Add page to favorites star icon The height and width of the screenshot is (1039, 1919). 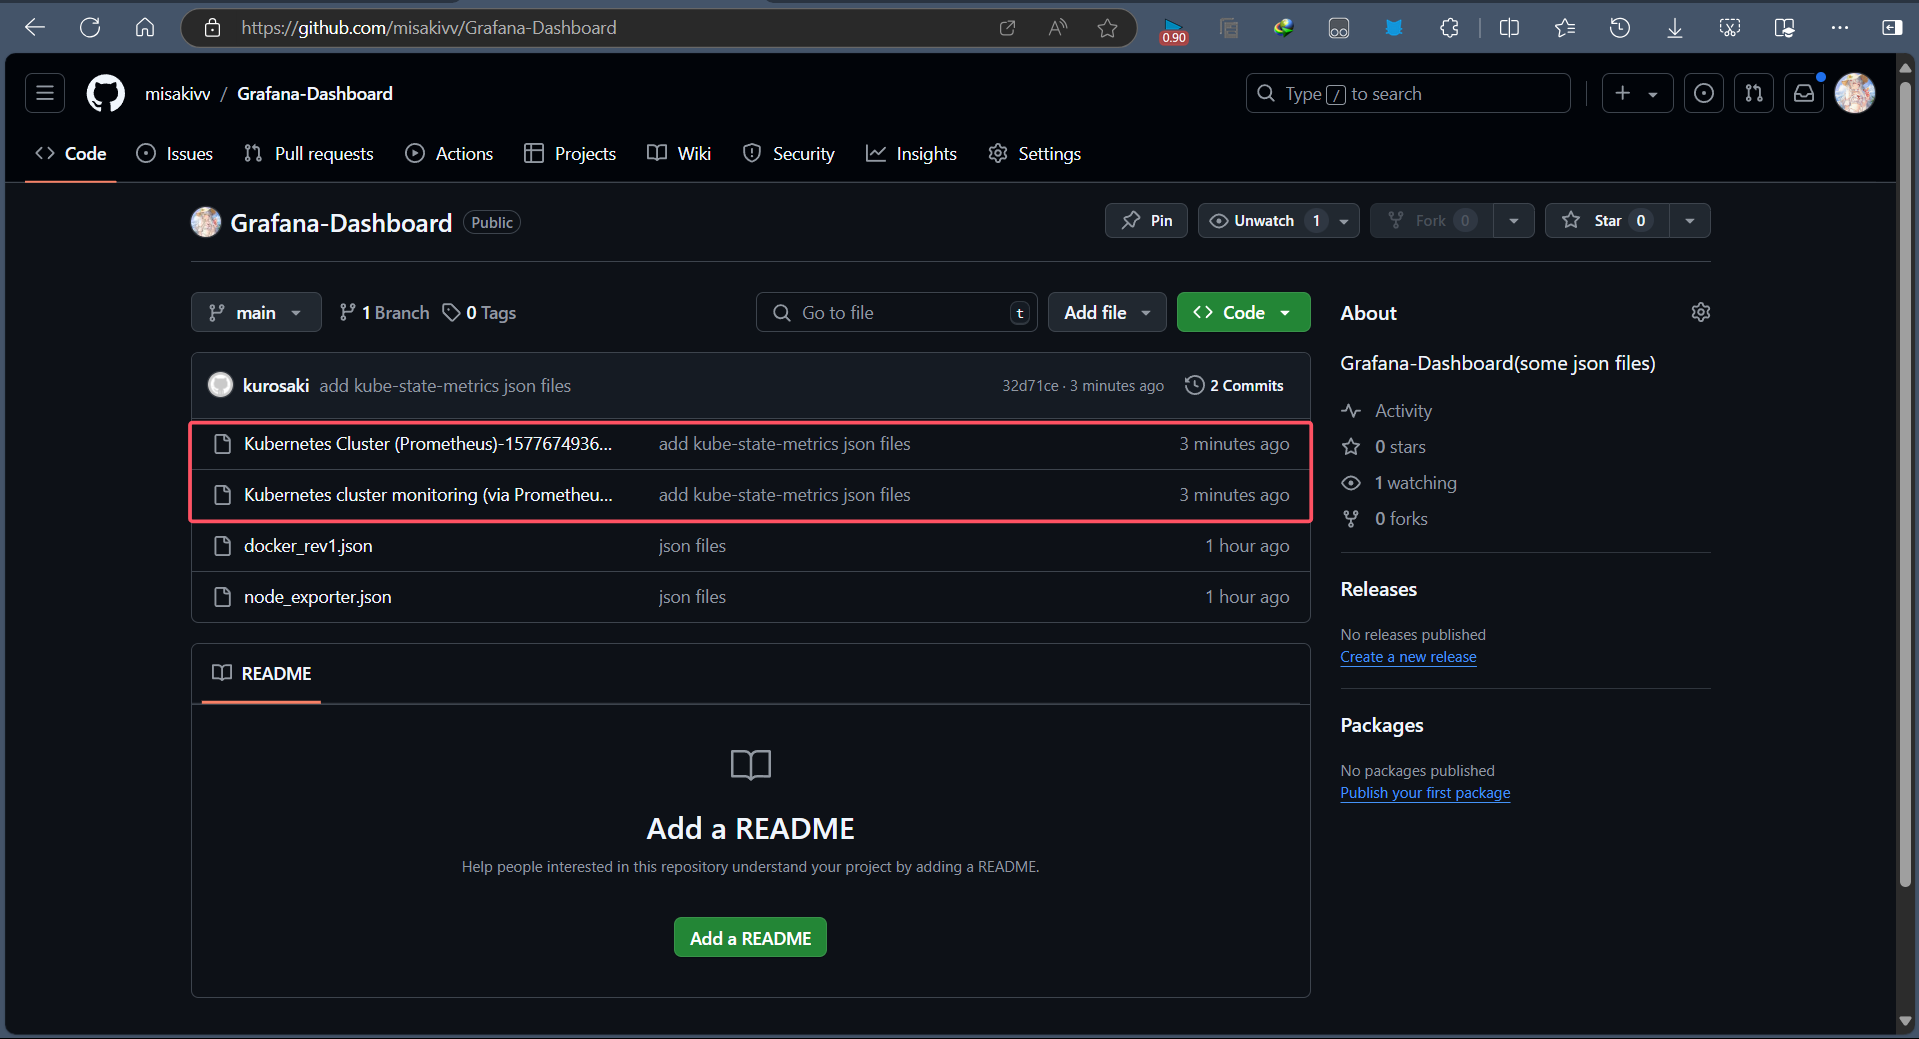pyautogui.click(x=1107, y=28)
